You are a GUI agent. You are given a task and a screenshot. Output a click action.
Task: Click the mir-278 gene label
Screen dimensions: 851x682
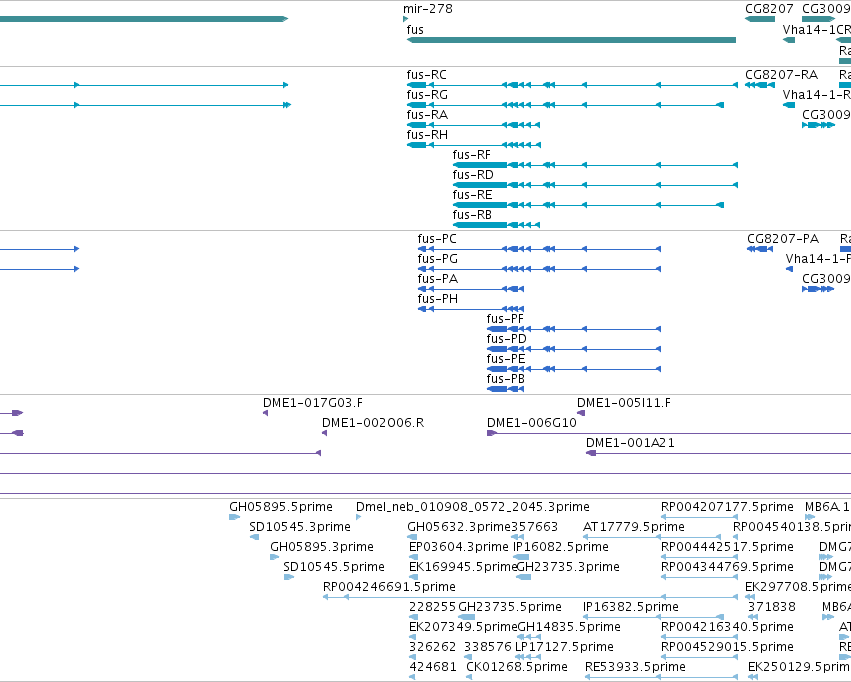pos(428,9)
